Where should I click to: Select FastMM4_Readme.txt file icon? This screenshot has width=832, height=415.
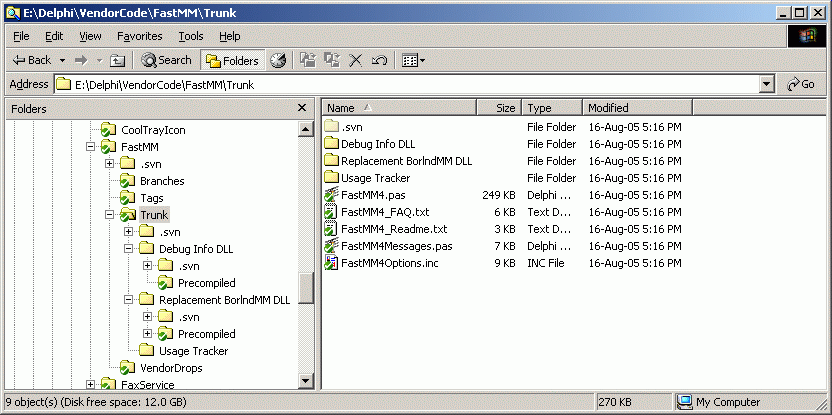pyautogui.click(x=331, y=229)
